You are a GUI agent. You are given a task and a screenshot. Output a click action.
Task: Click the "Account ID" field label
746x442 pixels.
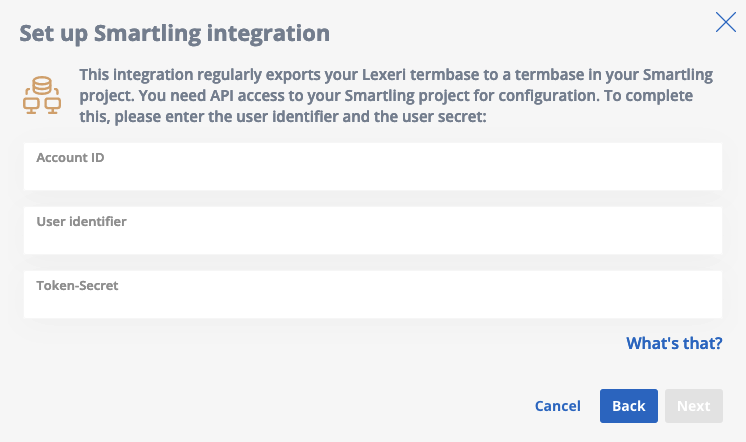pos(70,157)
